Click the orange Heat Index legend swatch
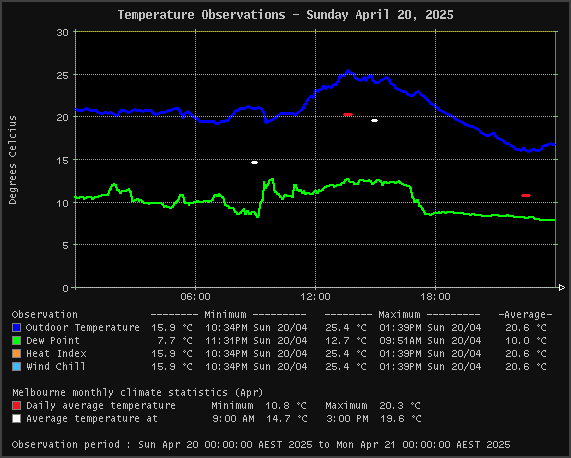This screenshot has width=571, height=458. [x=16, y=354]
